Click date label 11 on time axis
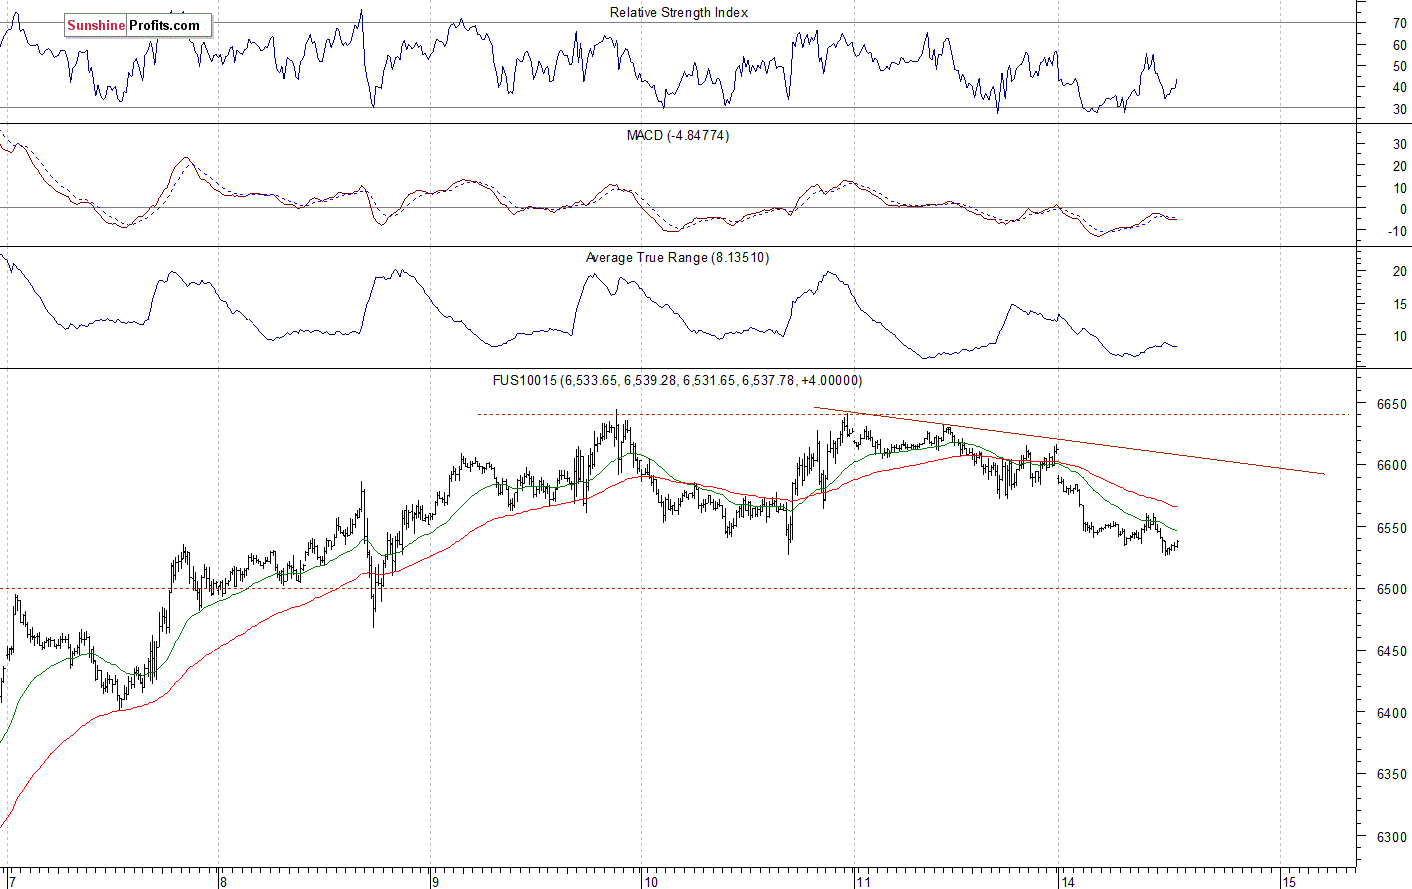Image resolution: width=1412 pixels, height=889 pixels. 863,882
